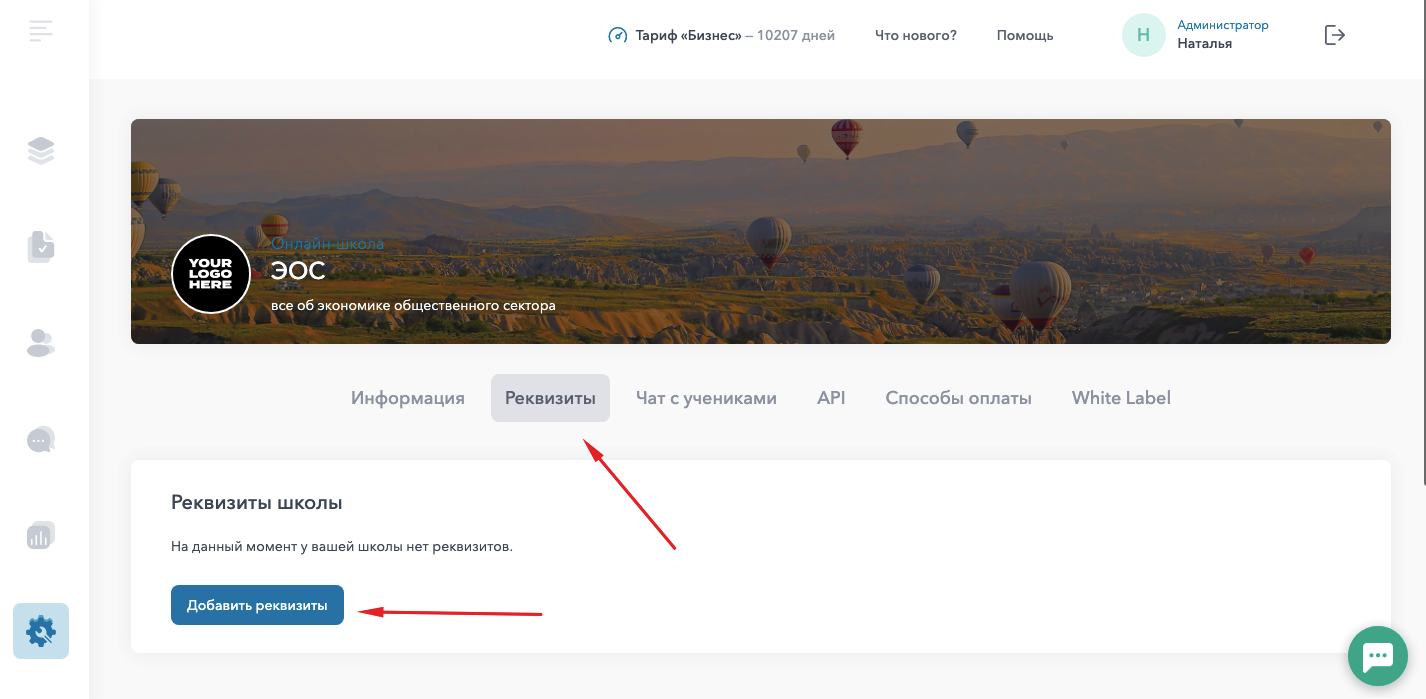Open the courses stack icon in the sidebar

tap(41, 151)
